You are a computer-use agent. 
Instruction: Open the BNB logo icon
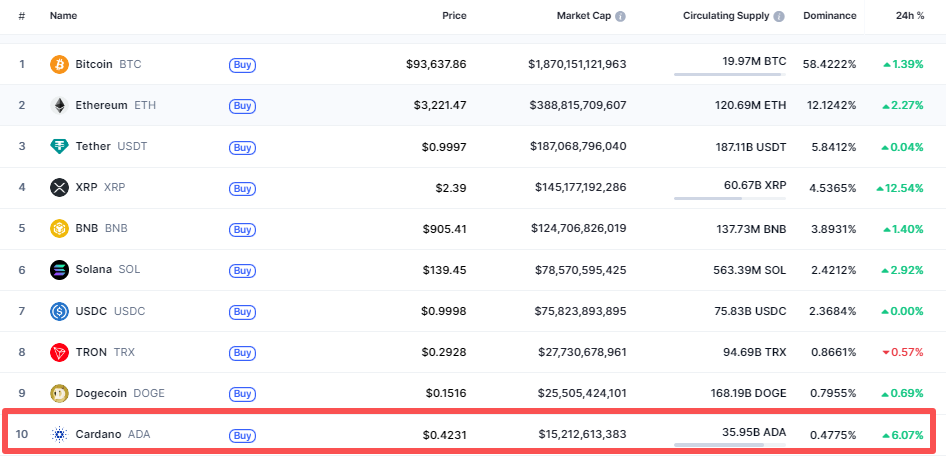tap(60, 228)
